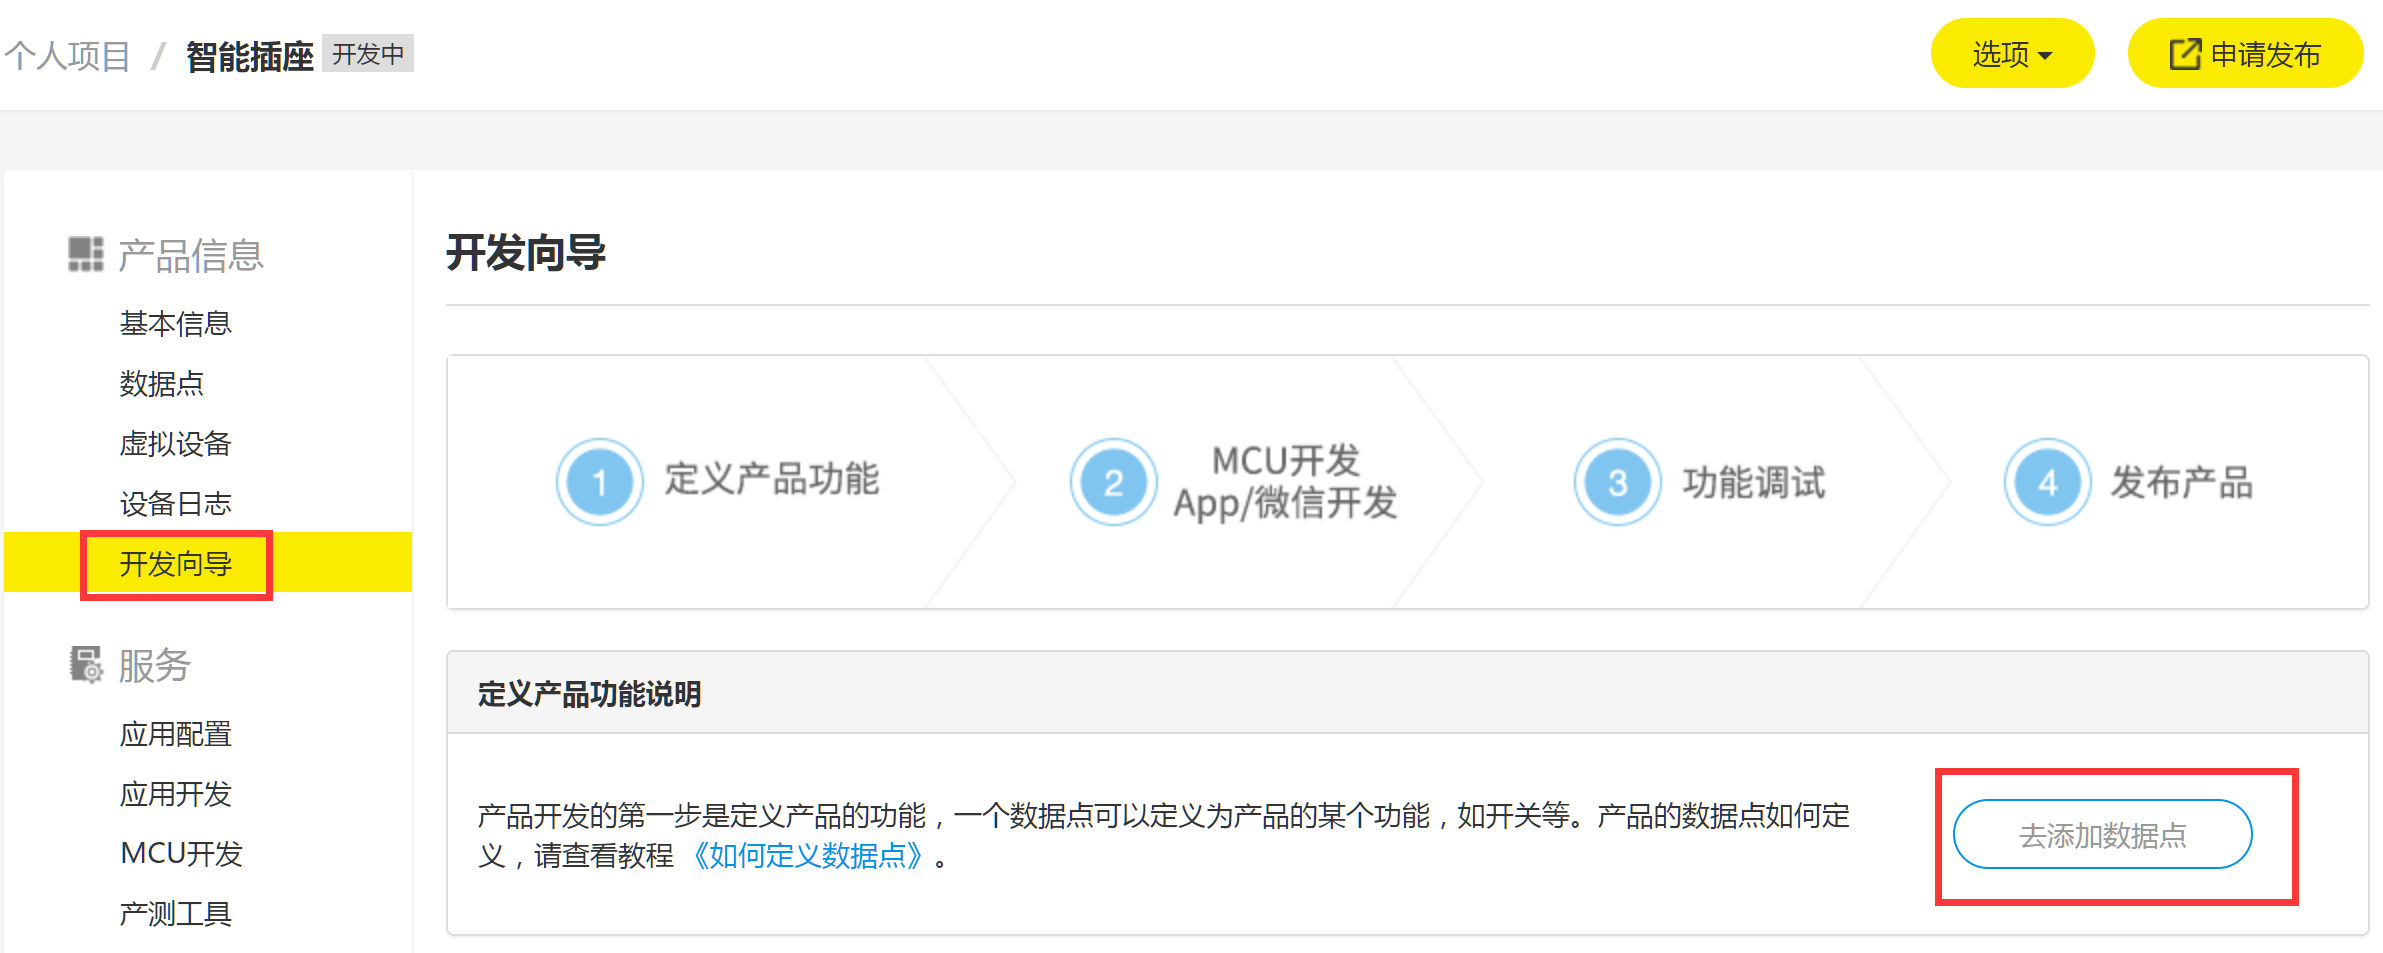The width and height of the screenshot is (2383, 953).
Task: Select the 功能调试 step label
Action: pos(1753,482)
